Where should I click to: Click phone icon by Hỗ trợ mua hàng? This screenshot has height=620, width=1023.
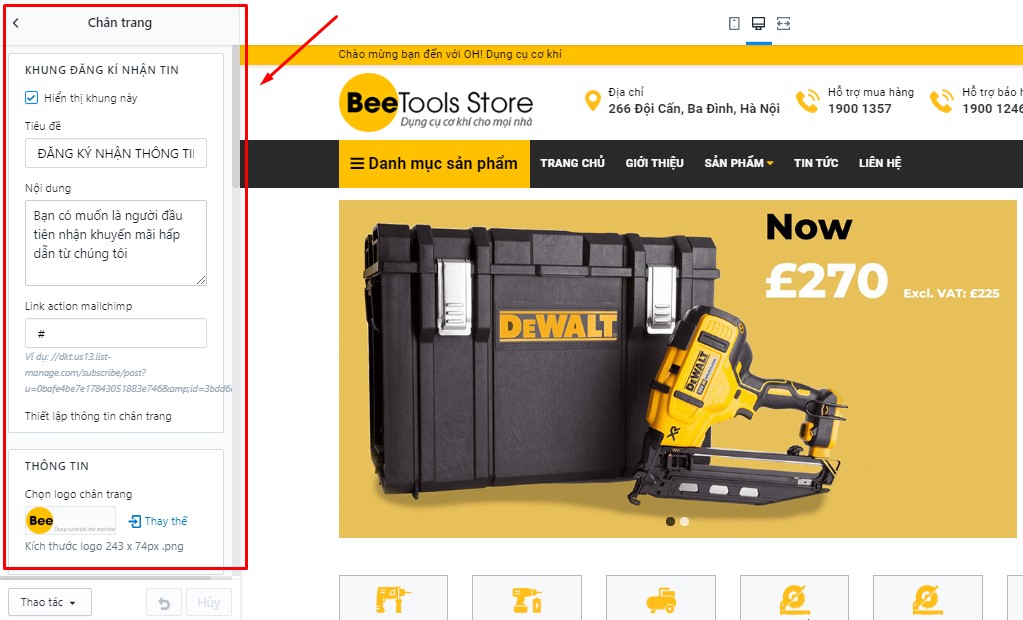(x=808, y=101)
